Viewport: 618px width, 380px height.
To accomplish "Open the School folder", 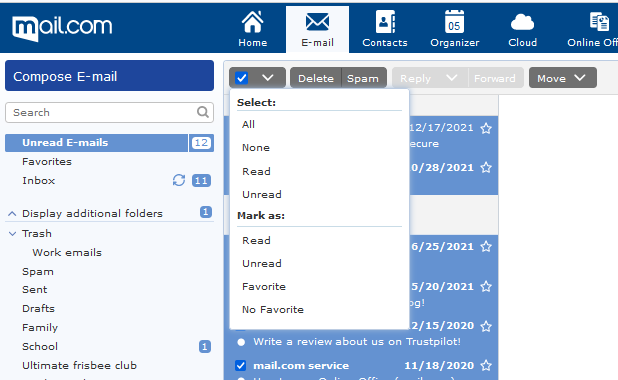I will coord(40,346).
